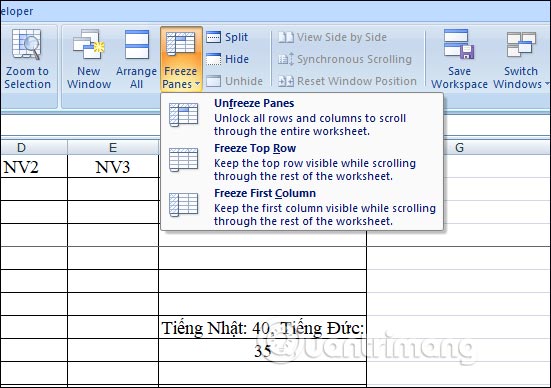Select cell with Tiếng Nhật: 40 text
The width and height of the screenshot is (551, 388).
(x=262, y=328)
